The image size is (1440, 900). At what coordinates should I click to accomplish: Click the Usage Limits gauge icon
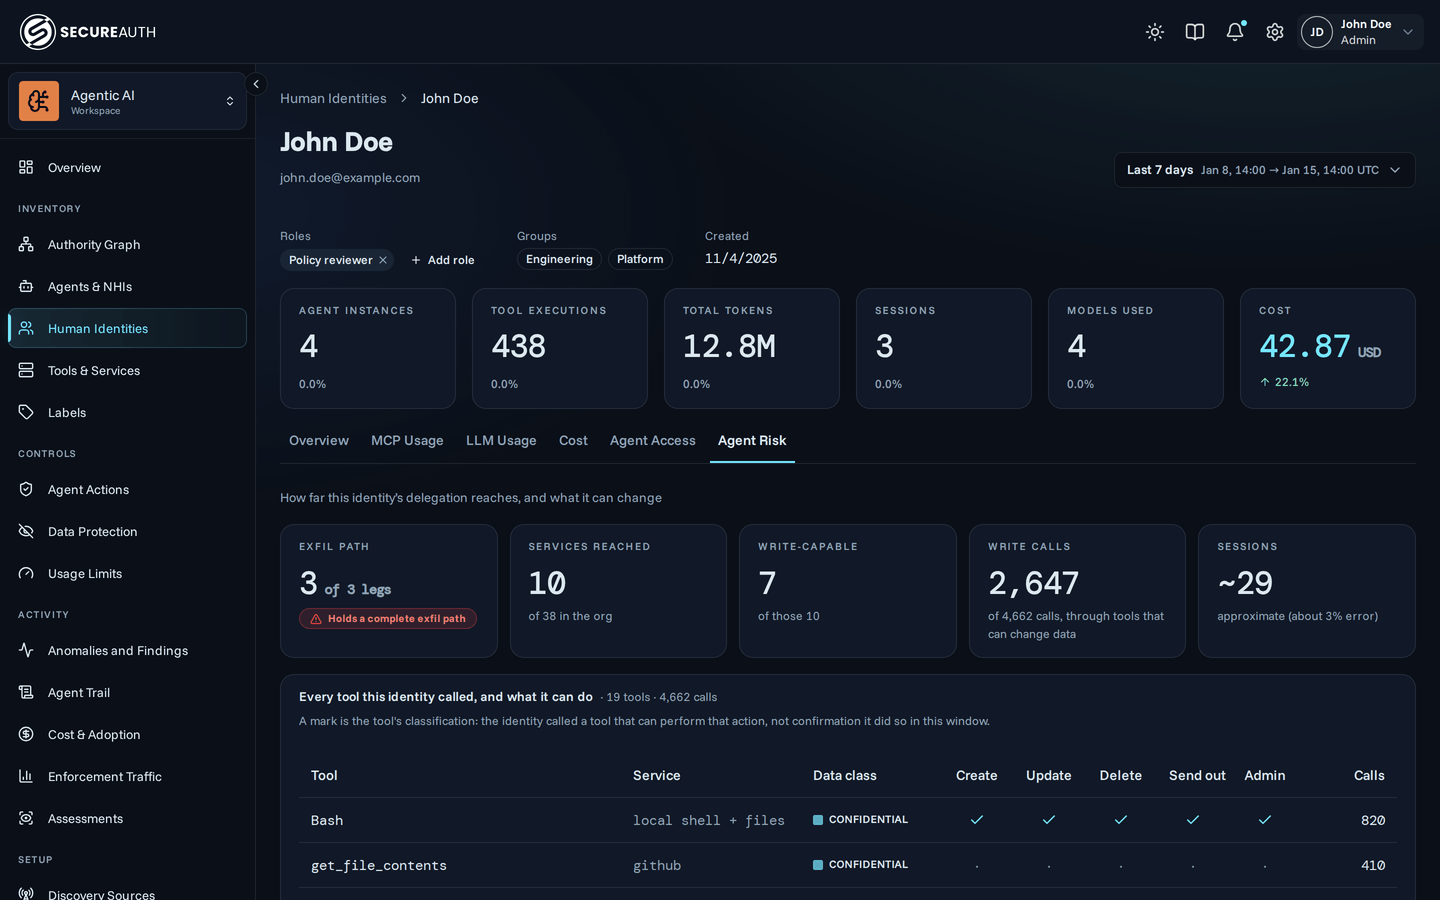coord(26,573)
